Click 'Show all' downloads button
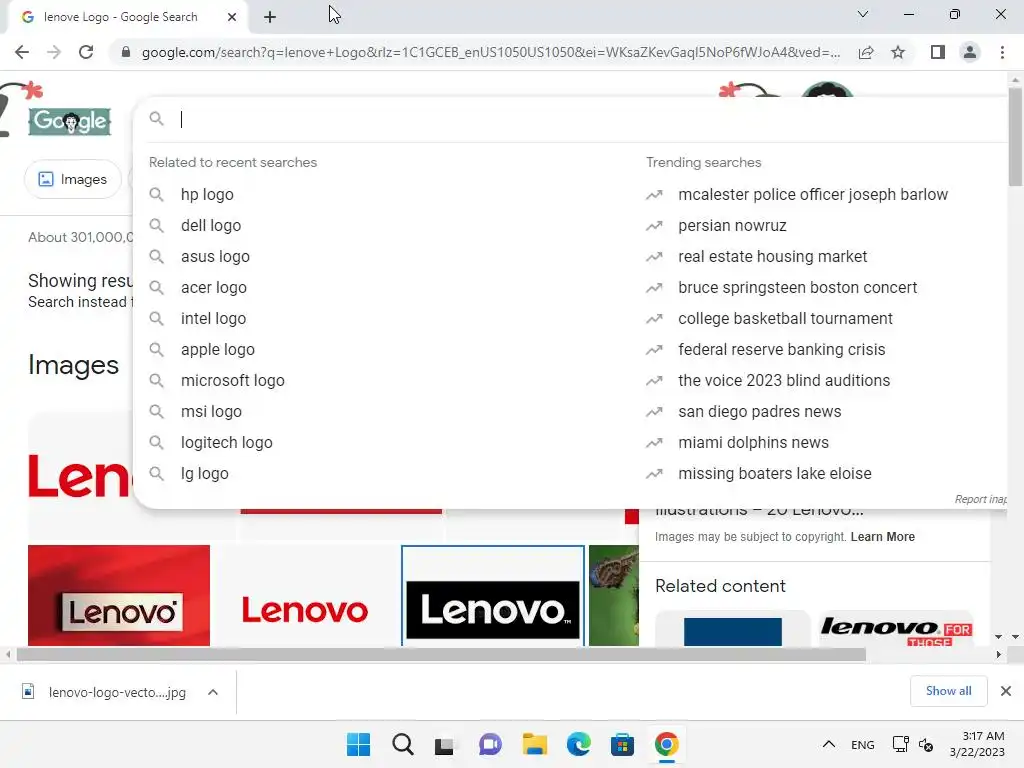 point(948,691)
